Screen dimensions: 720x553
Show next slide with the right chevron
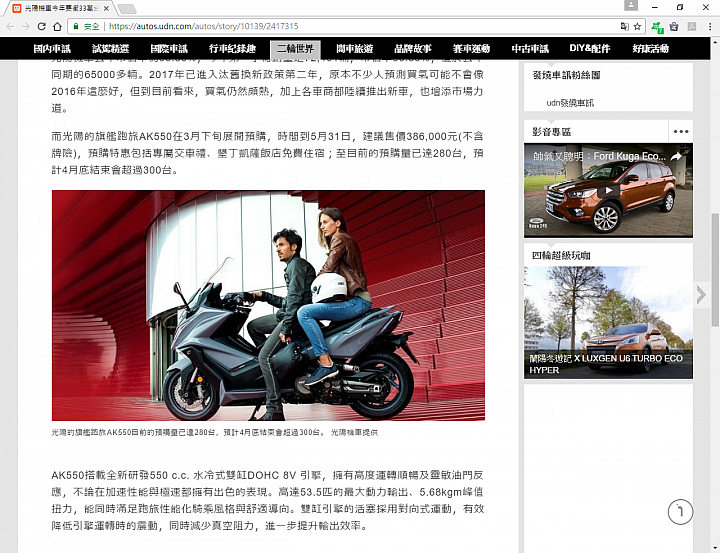pos(701,295)
